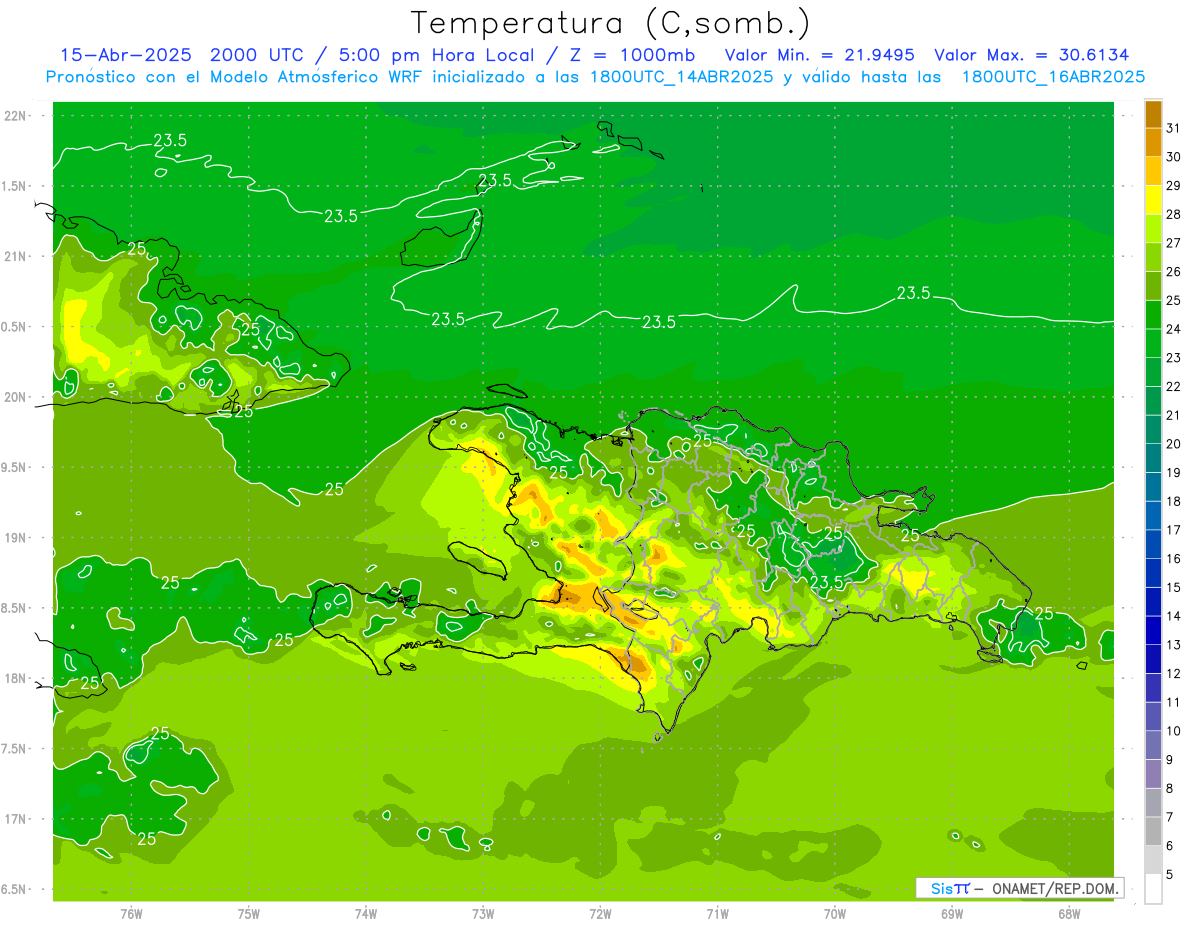Click the '73W' longitude axis label
Screen dimensions: 1200x927
tap(483, 914)
